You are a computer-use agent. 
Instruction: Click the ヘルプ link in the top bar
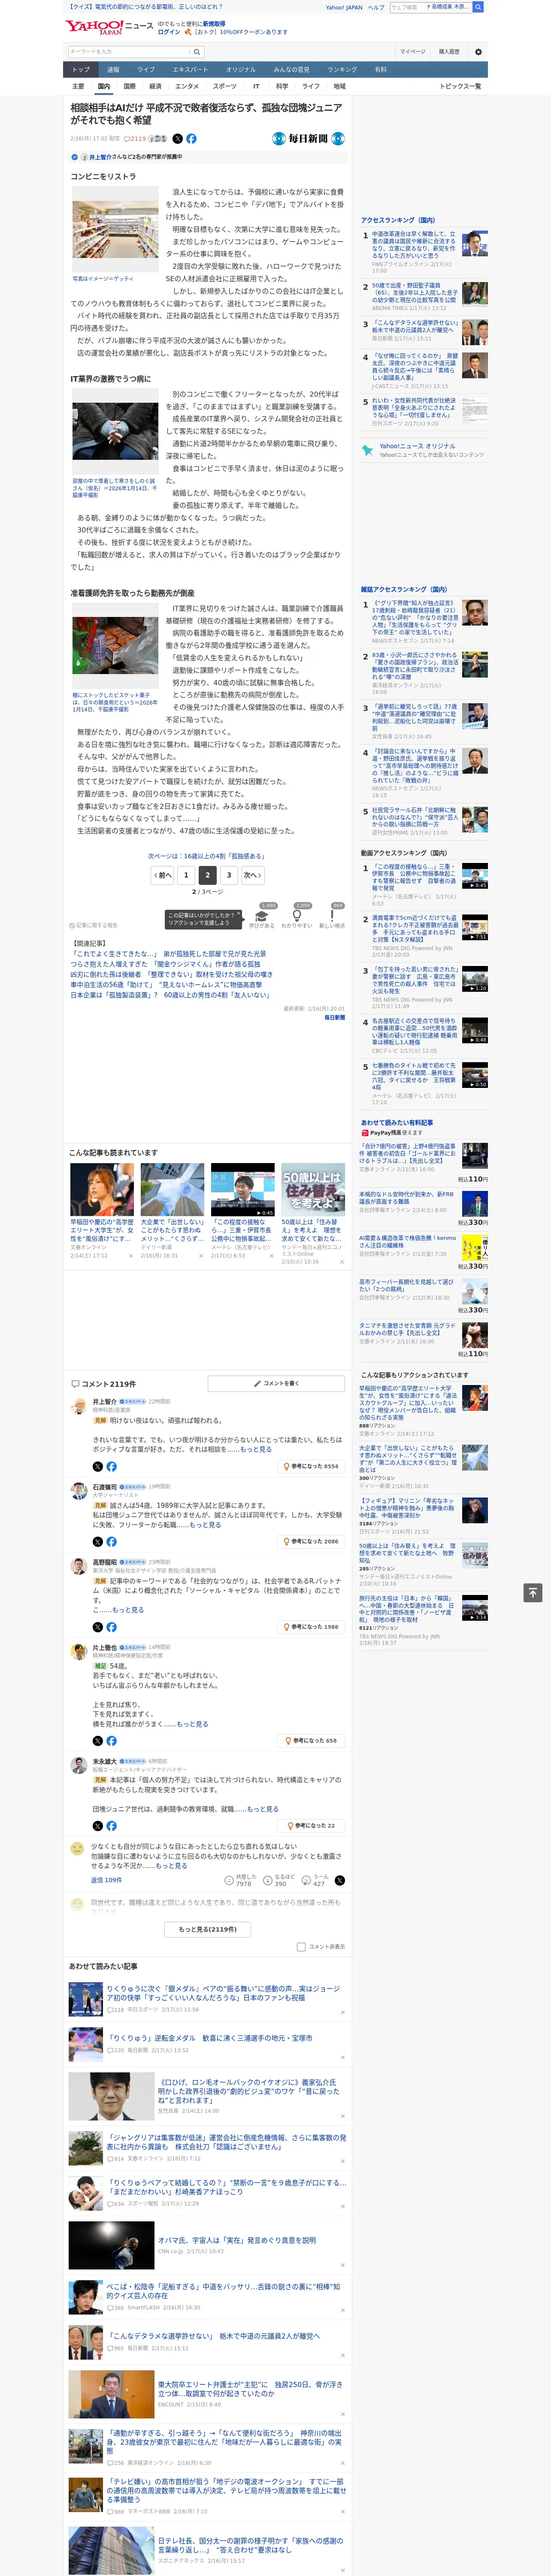[375, 7]
